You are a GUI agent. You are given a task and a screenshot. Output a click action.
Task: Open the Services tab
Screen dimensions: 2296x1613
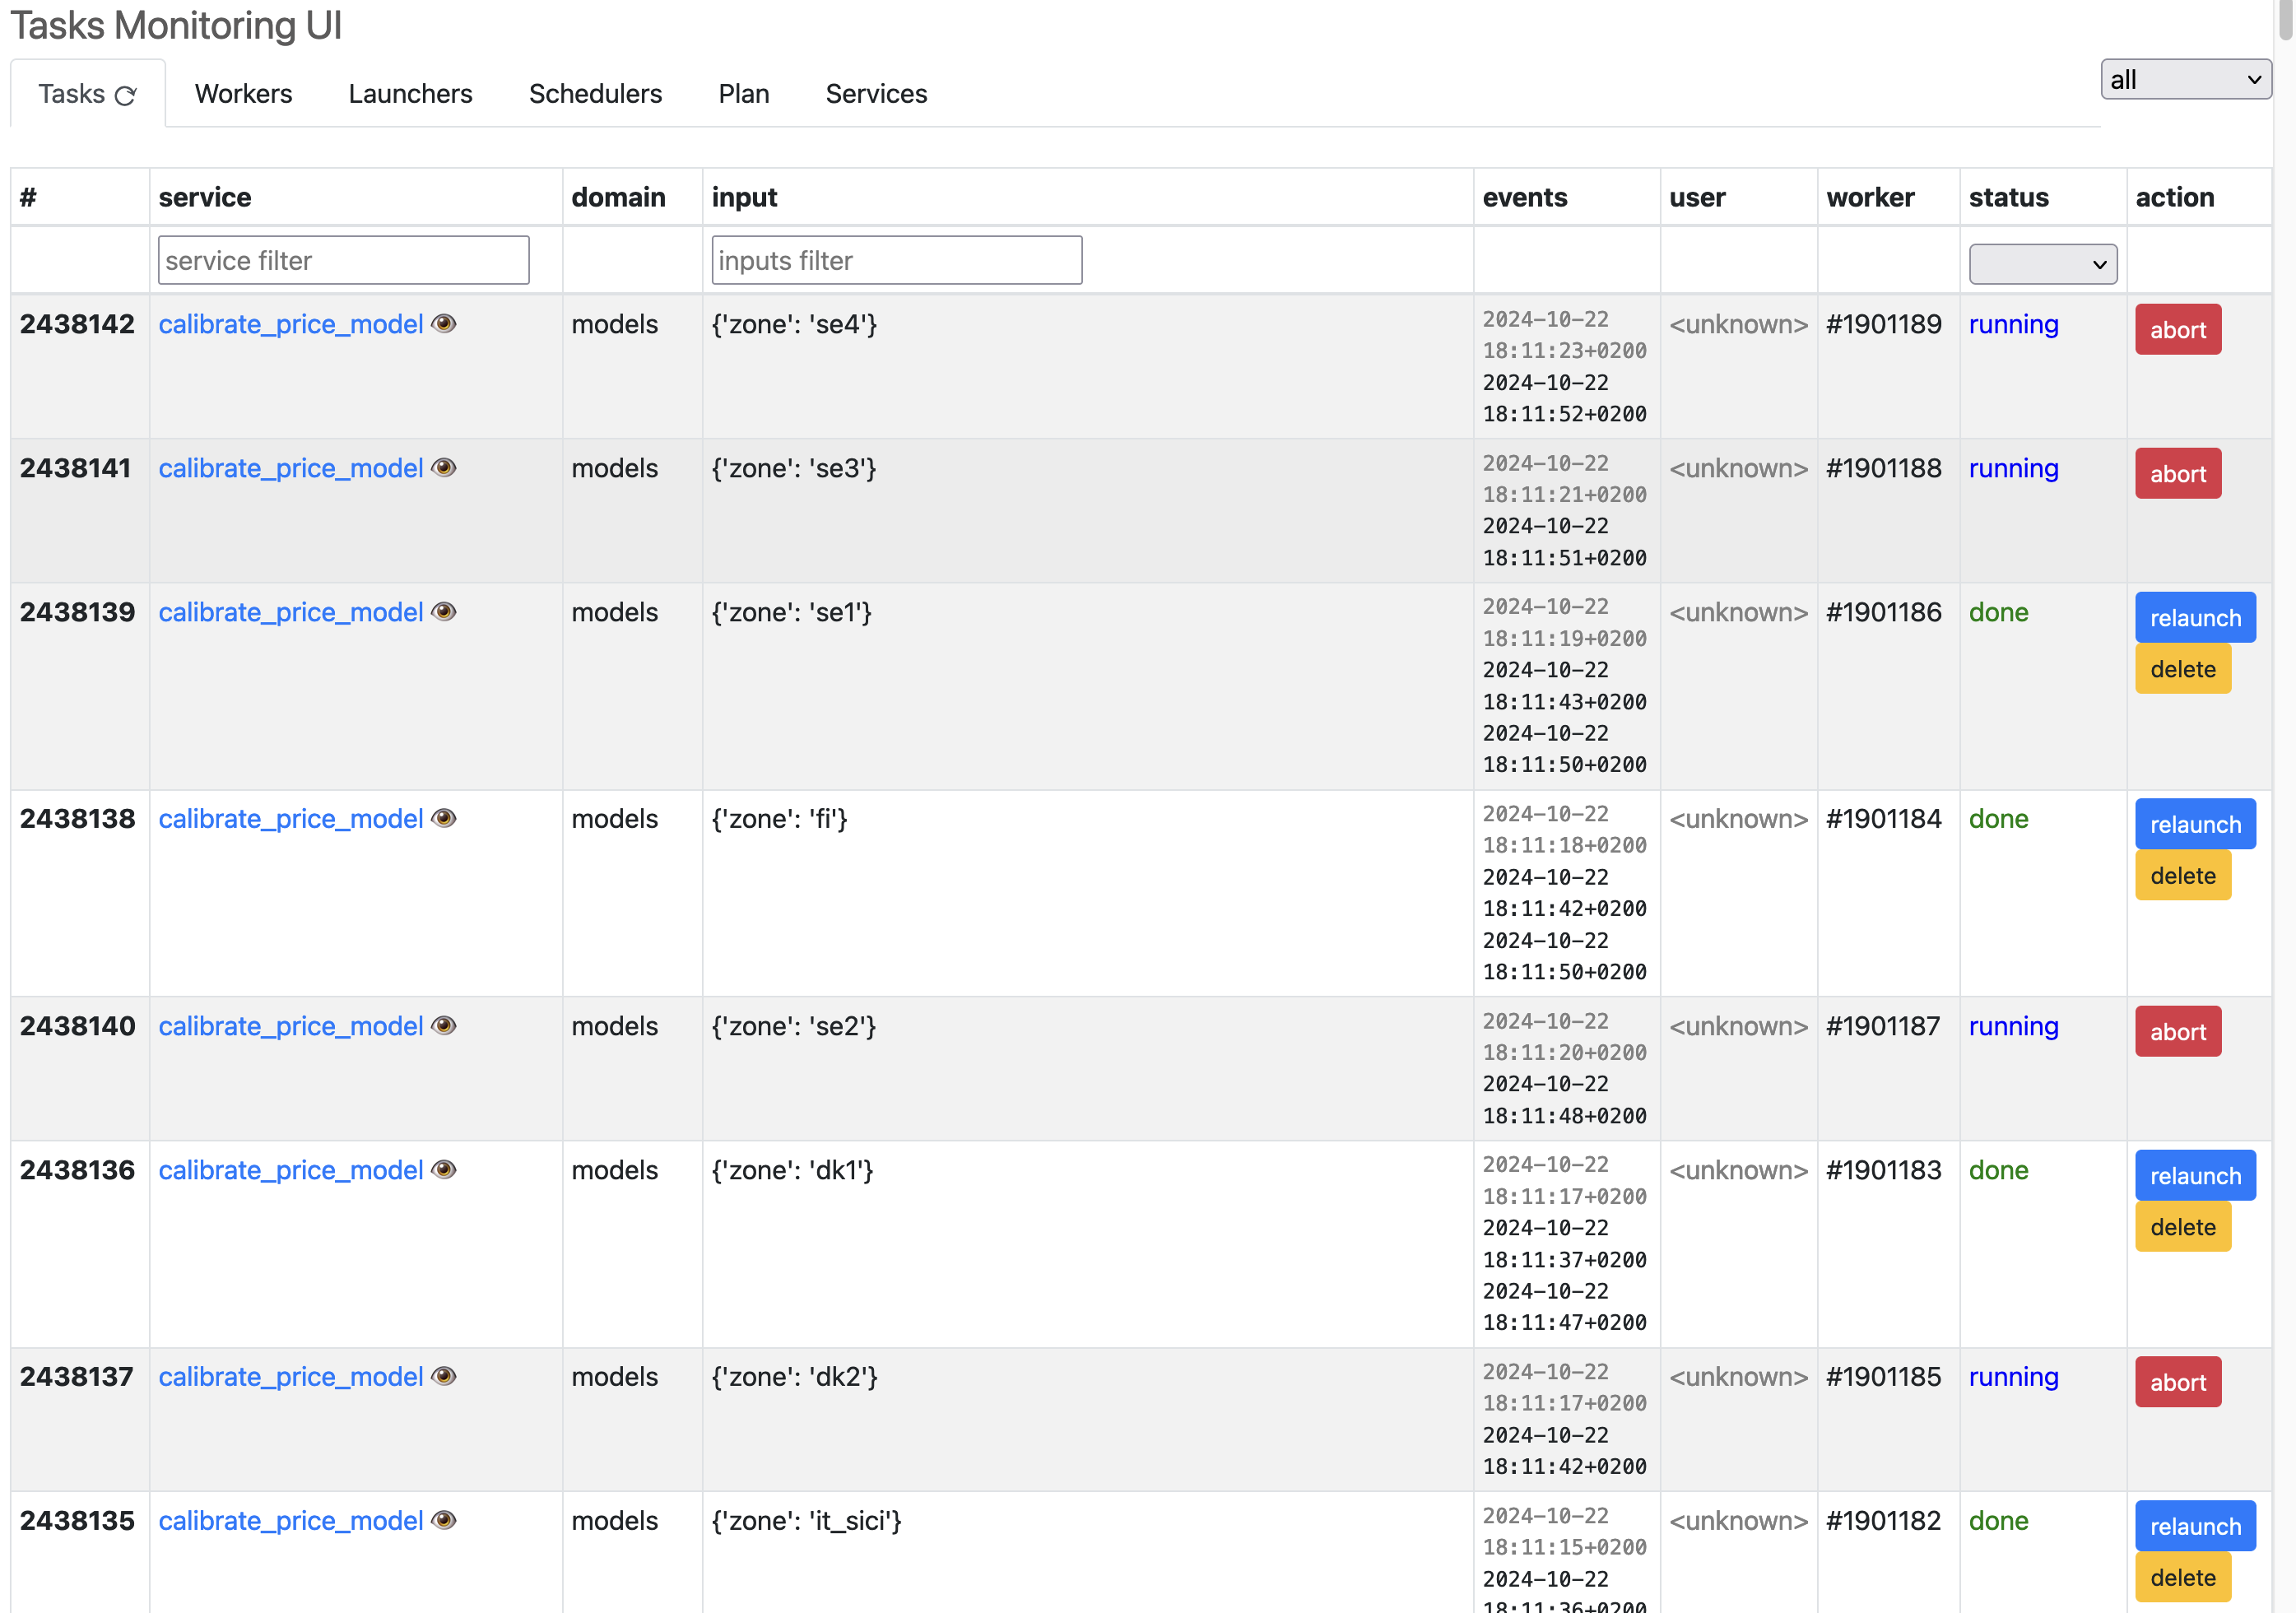click(x=876, y=94)
